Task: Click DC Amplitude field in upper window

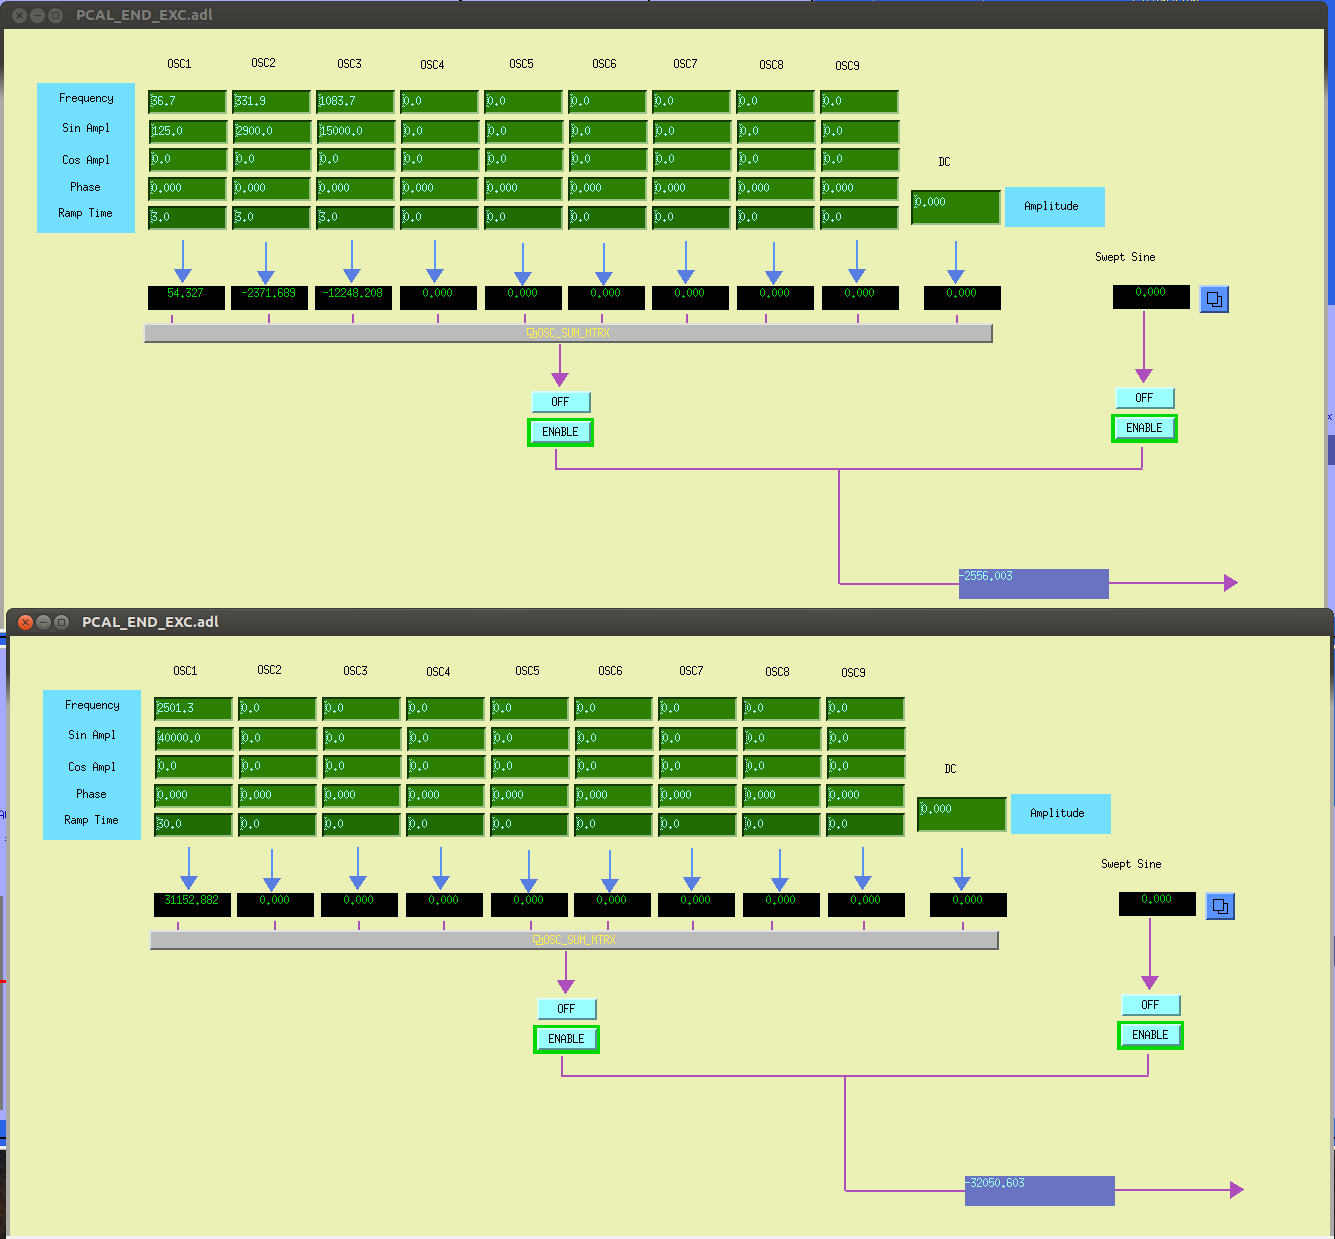Action: [x=955, y=207]
